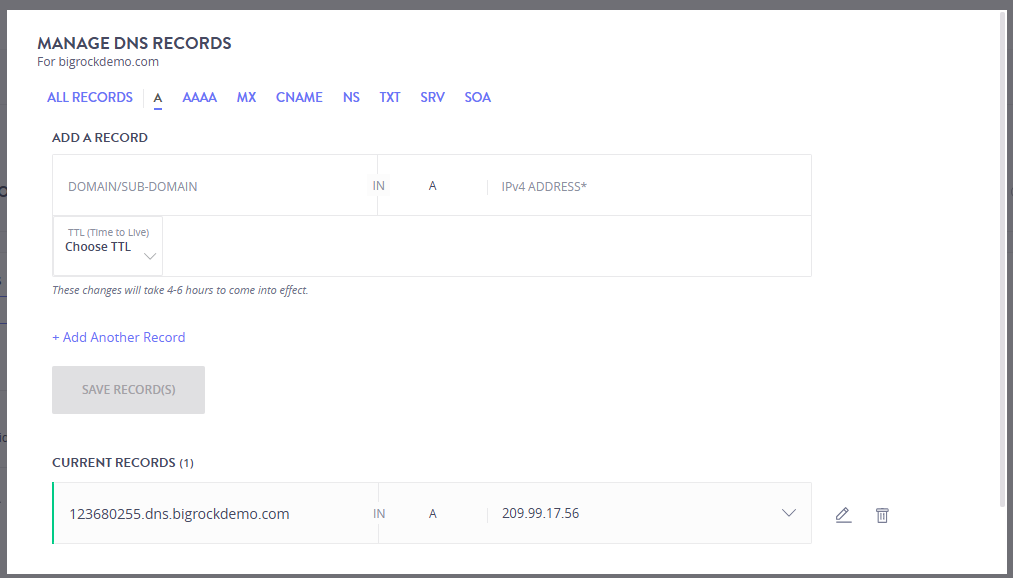Switch to the ALL RECORDS tab
The height and width of the screenshot is (578, 1013).
[90, 98]
